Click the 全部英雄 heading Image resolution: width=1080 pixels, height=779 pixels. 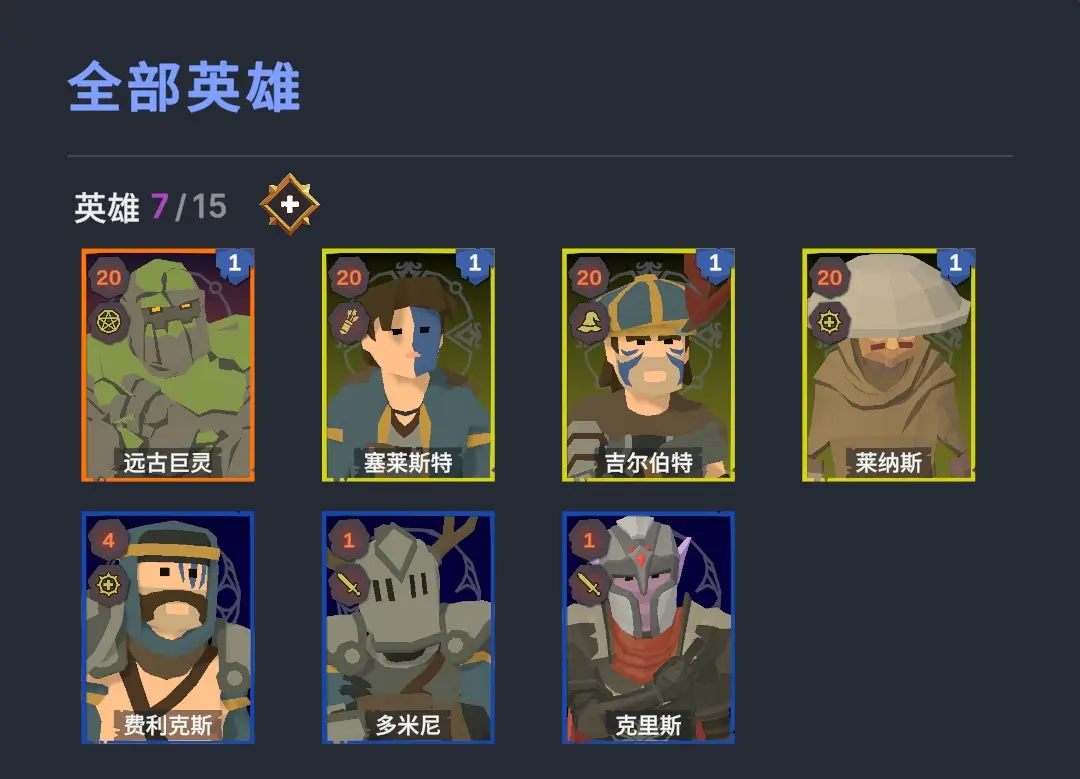point(184,87)
